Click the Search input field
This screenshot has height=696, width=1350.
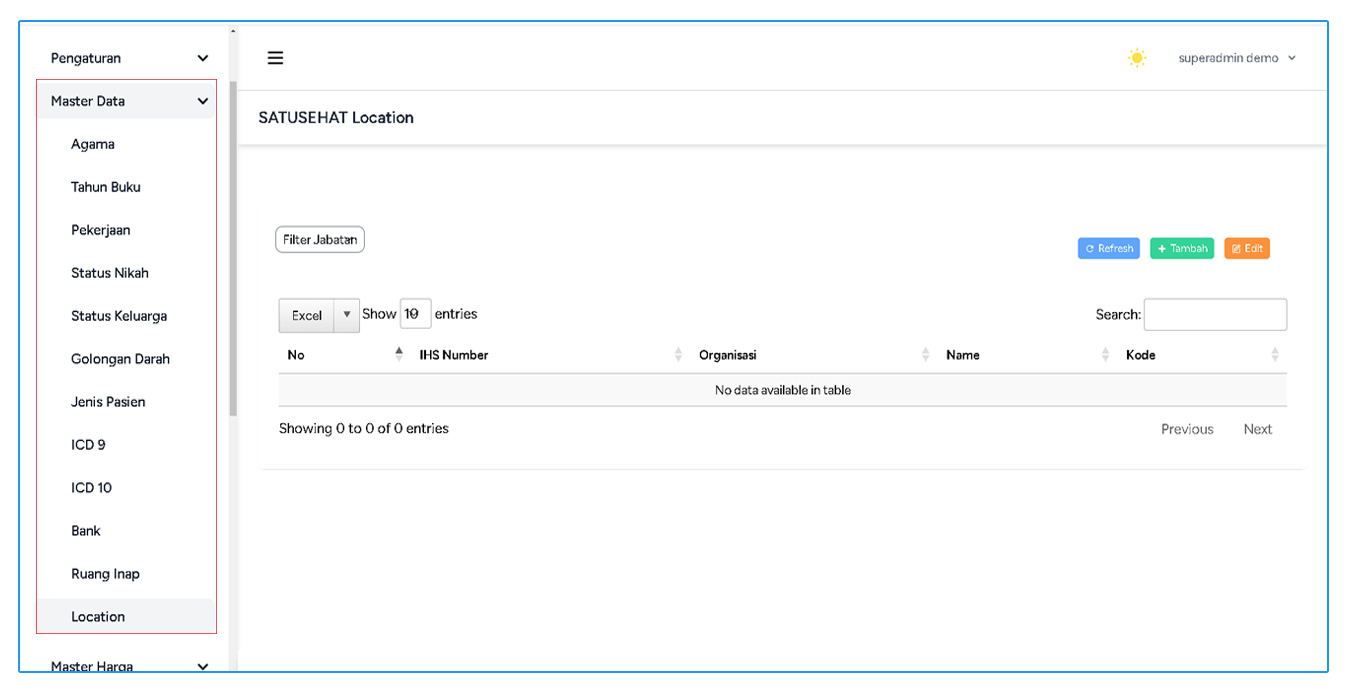tap(1215, 314)
